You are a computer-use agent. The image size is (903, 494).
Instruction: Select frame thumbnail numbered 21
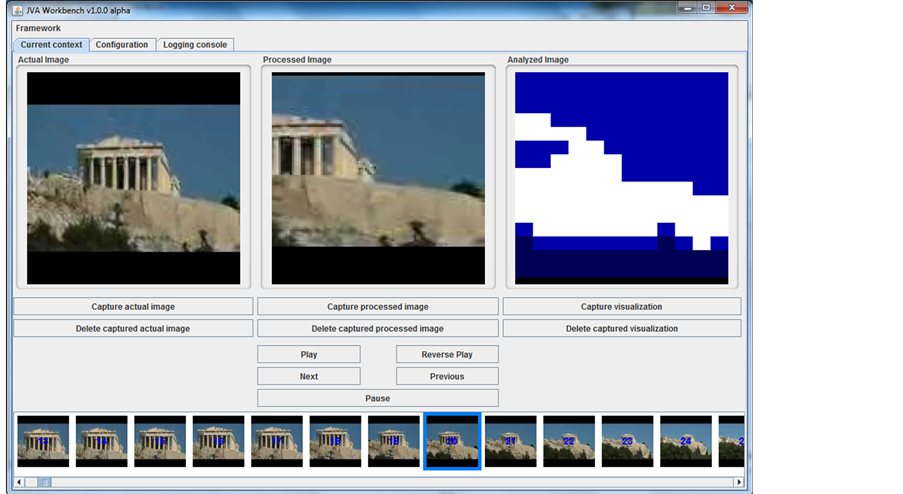pos(510,441)
